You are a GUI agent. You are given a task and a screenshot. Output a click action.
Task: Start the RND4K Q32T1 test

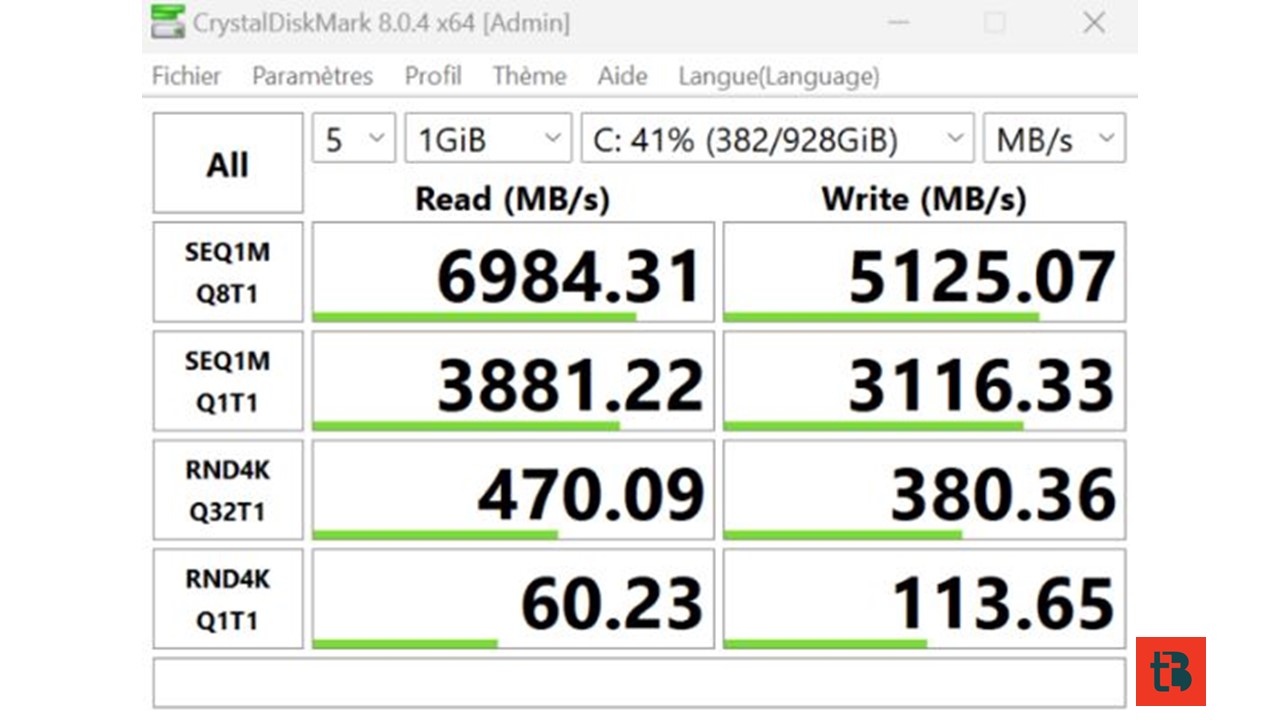tap(228, 490)
